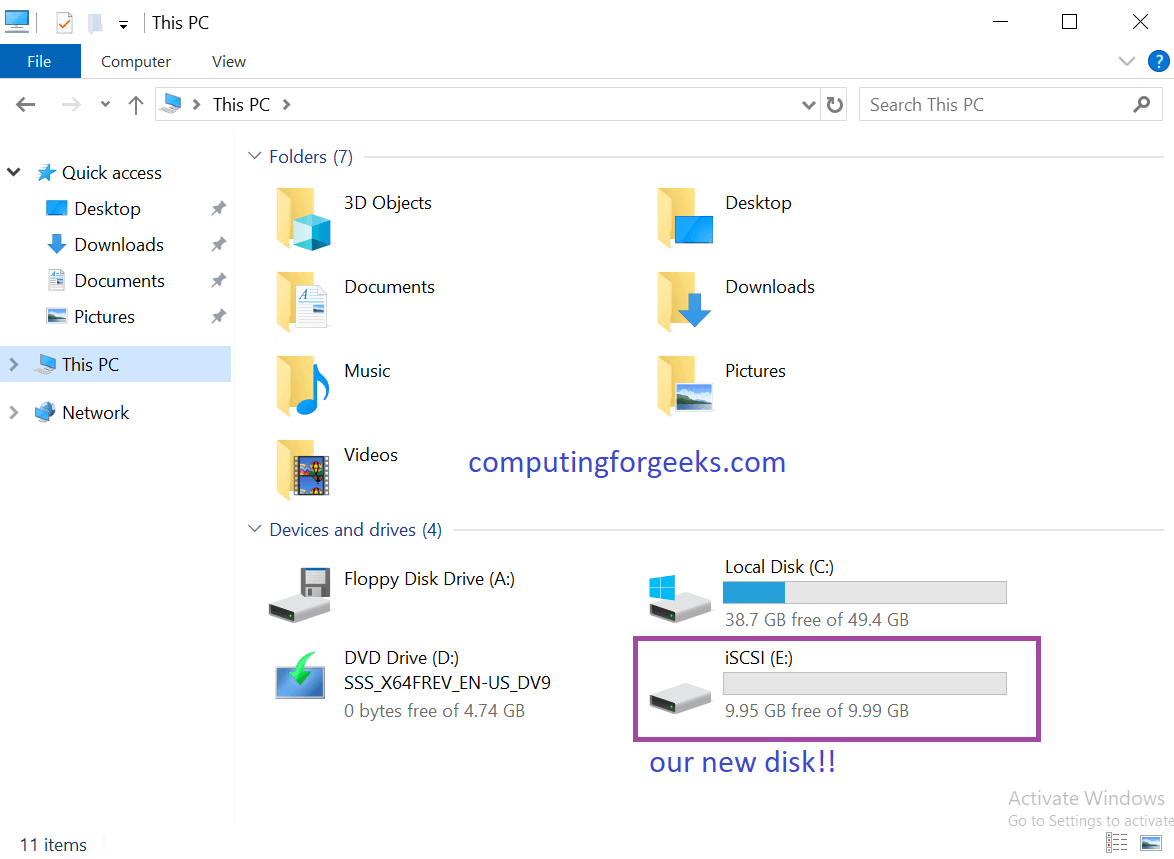This screenshot has width=1174, height=859.
Task: Select Desktop under Quick access
Action: [107, 209]
